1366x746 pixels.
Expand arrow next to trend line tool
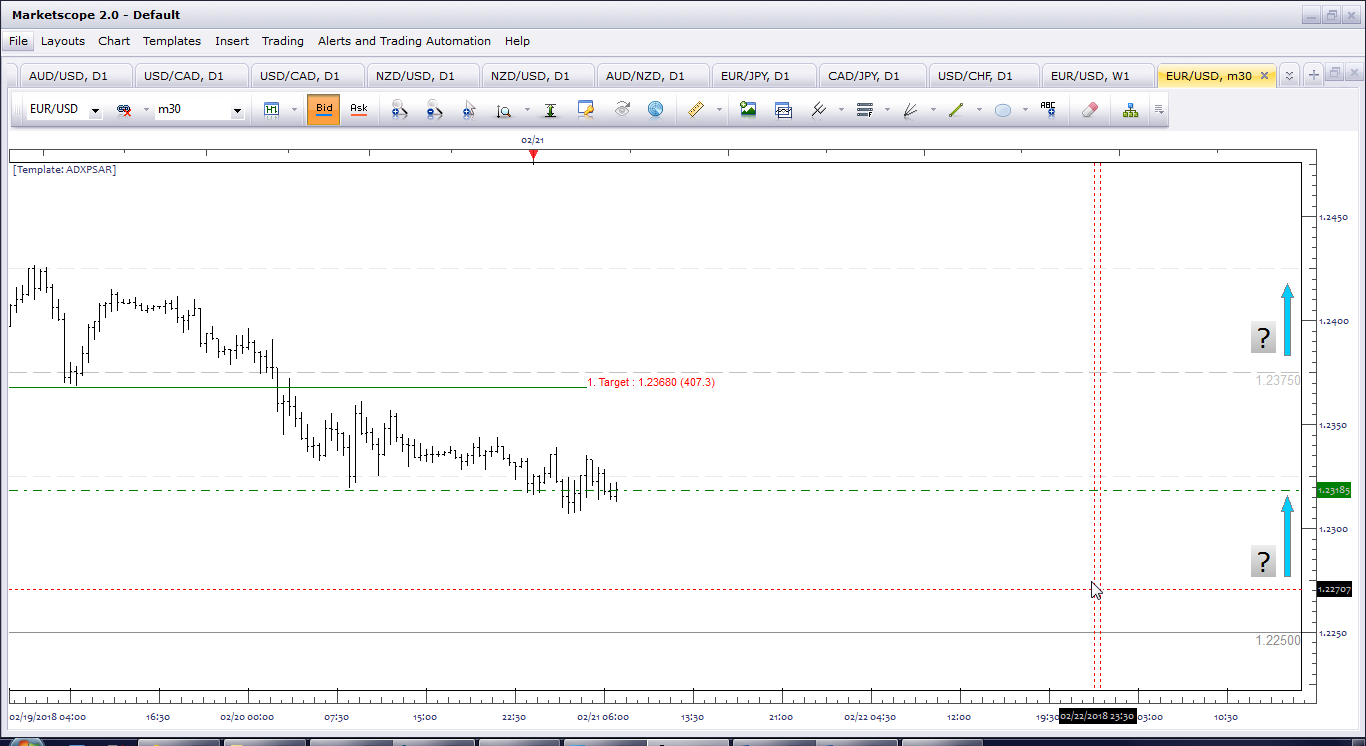tap(979, 110)
